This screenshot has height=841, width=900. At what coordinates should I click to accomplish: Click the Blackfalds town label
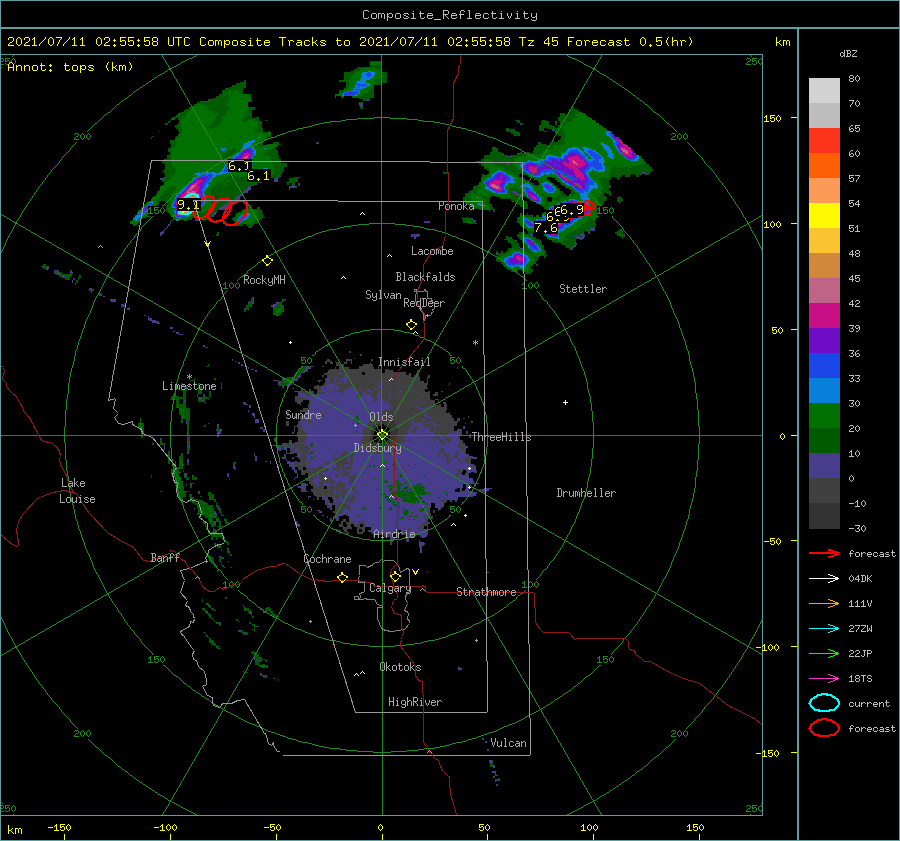point(425,277)
